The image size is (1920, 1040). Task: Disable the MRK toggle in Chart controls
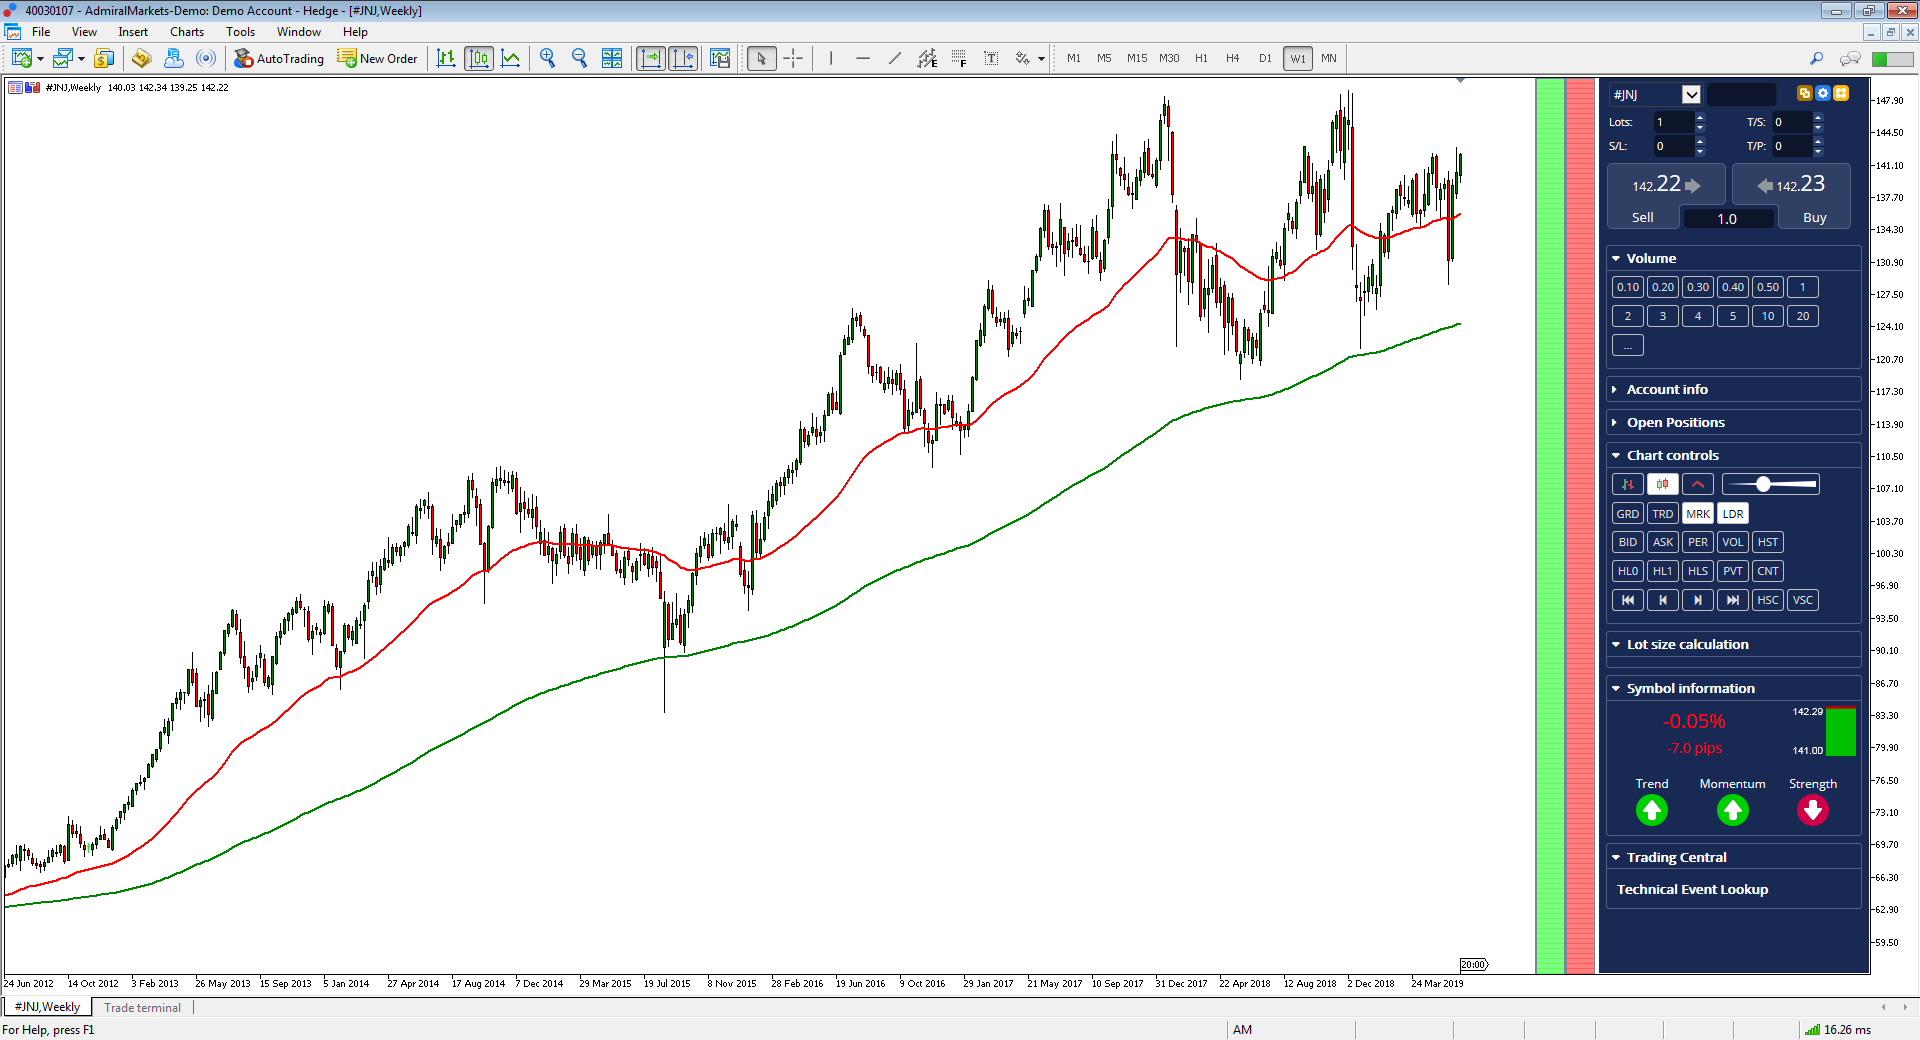1697,513
